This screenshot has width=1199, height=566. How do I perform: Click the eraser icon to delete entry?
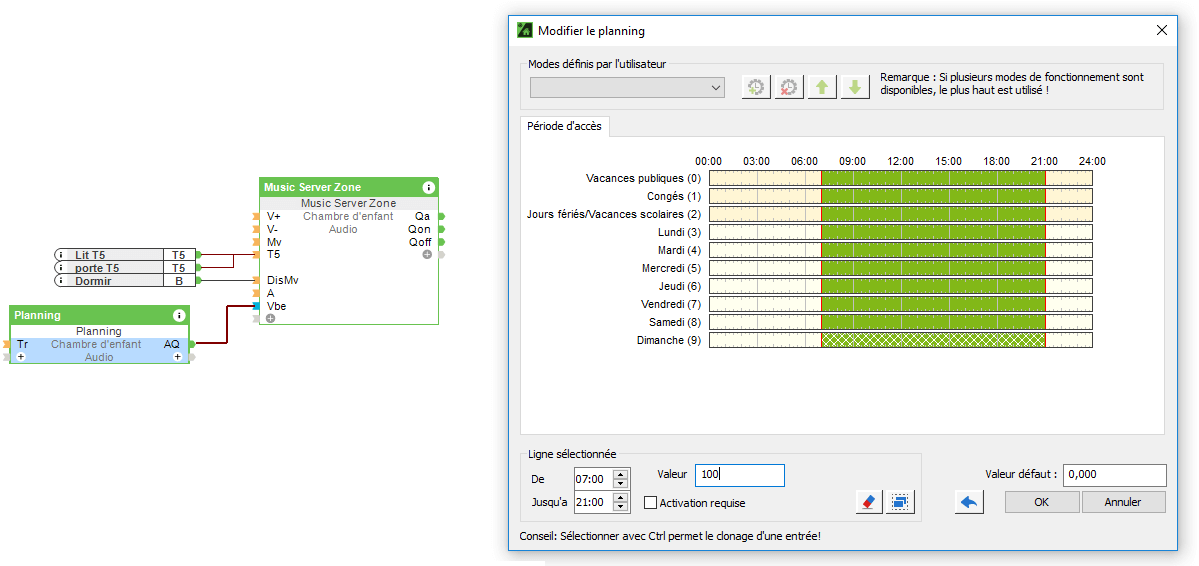pyautogui.click(x=869, y=502)
